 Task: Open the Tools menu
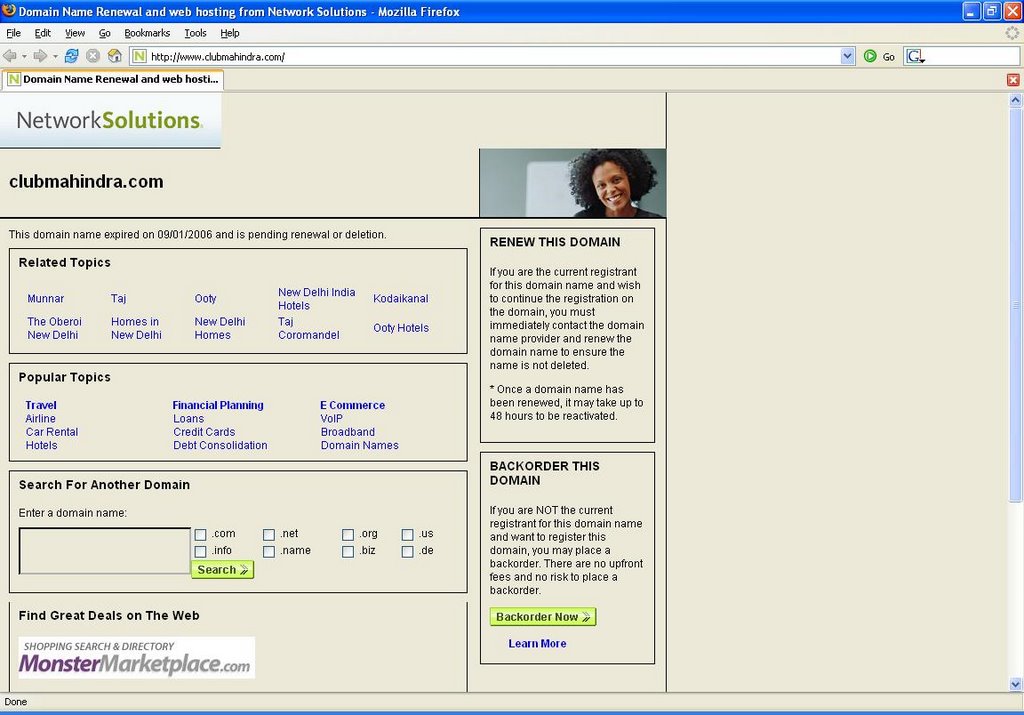pyautogui.click(x=195, y=33)
